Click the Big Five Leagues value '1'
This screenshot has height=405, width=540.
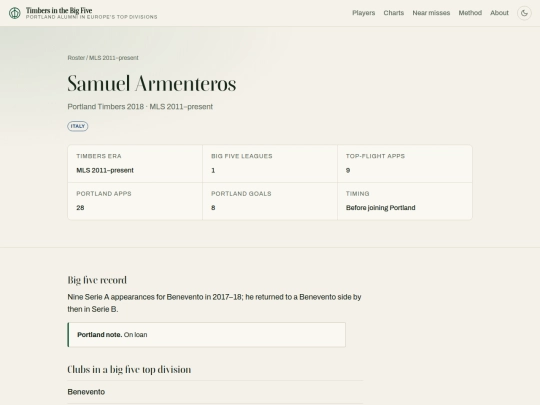click(x=213, y=170)
